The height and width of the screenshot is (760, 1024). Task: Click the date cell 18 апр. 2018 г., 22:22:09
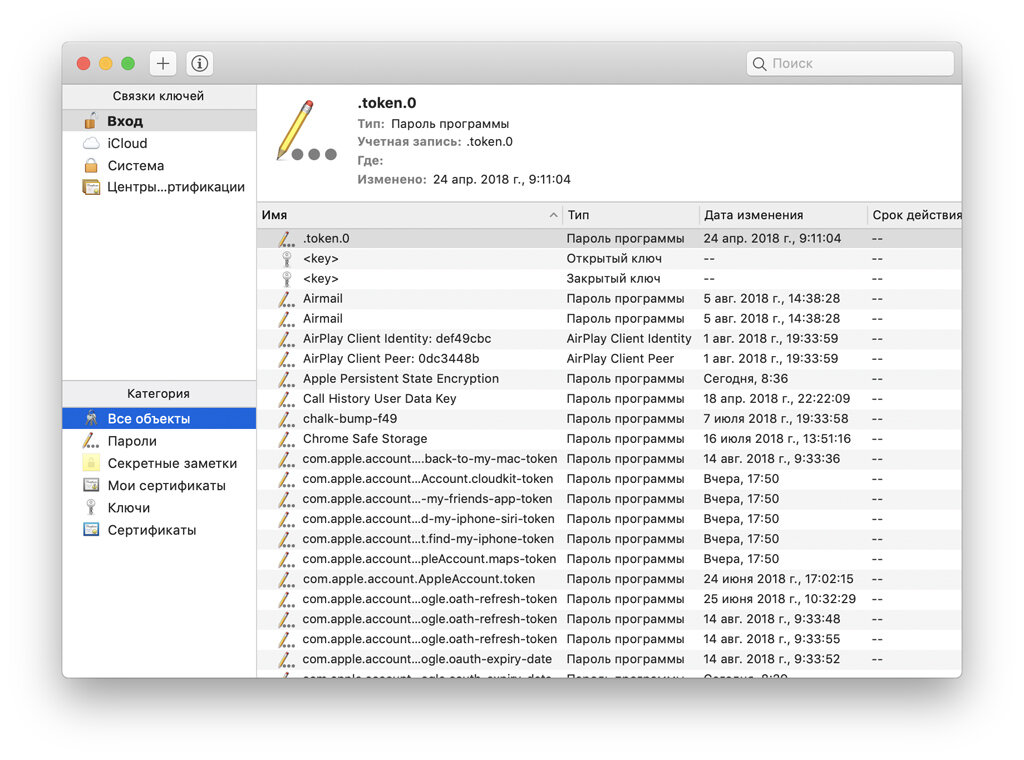[x=776, y=399]
